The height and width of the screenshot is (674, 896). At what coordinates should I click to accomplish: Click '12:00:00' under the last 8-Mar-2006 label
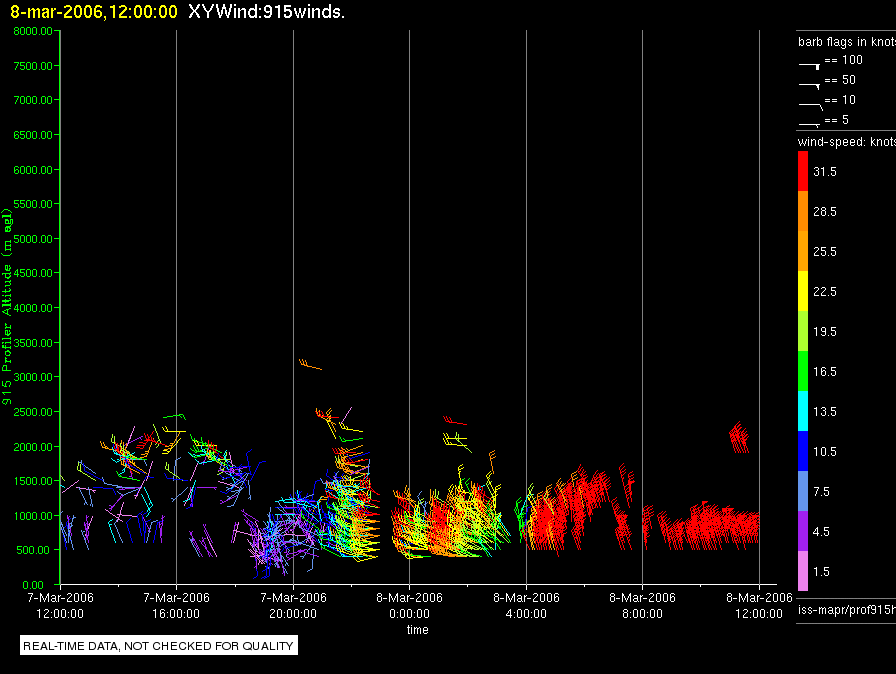pos(759,614)
